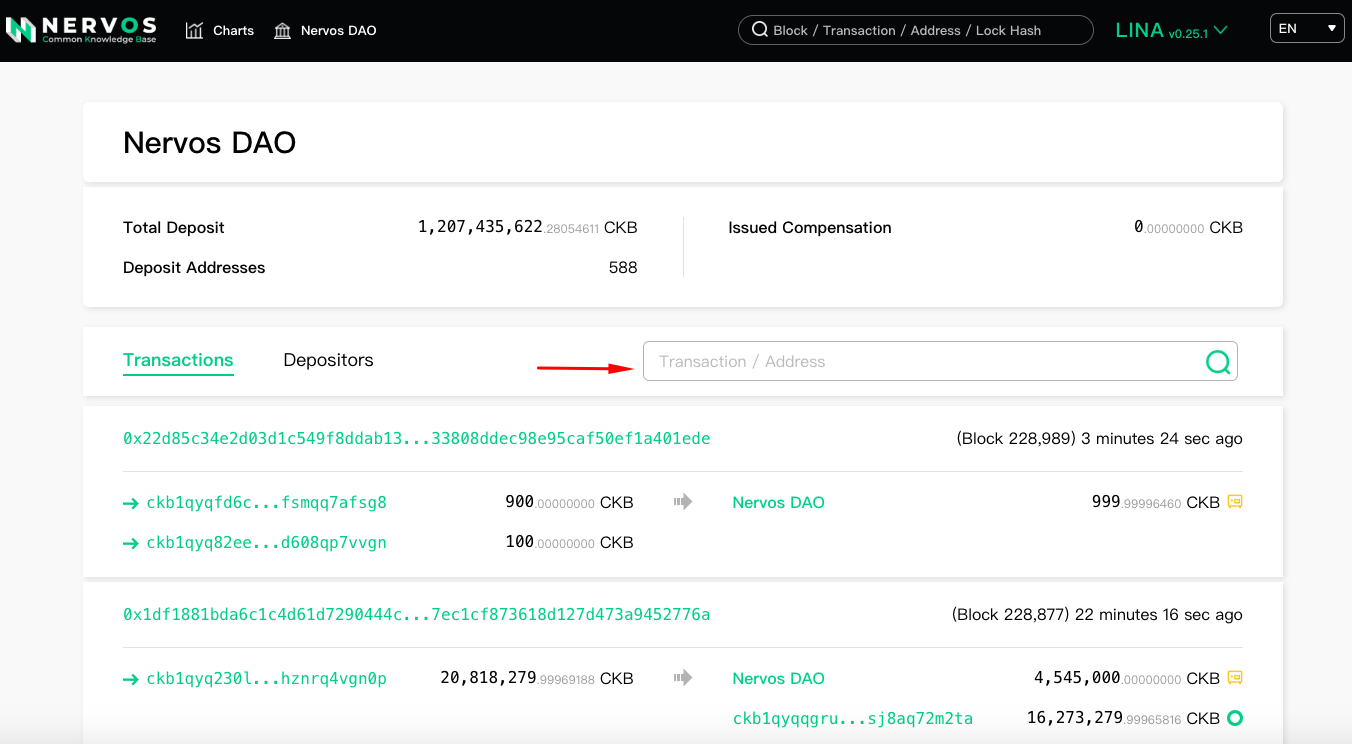Image resolution: width=1352 pixels, height=744 pixels.
Task: Open transaction hash starting with 0x1df1881b
Action: [x=416, y=614]
